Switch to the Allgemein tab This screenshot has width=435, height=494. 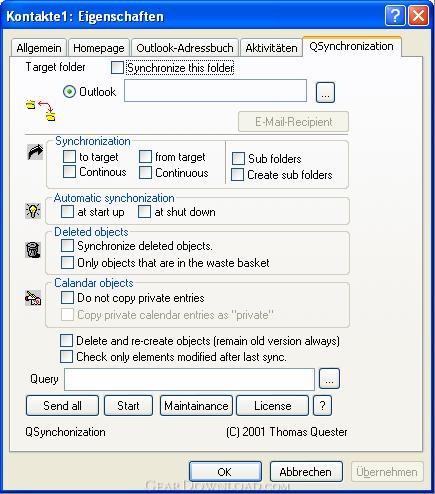coord(39,48)
